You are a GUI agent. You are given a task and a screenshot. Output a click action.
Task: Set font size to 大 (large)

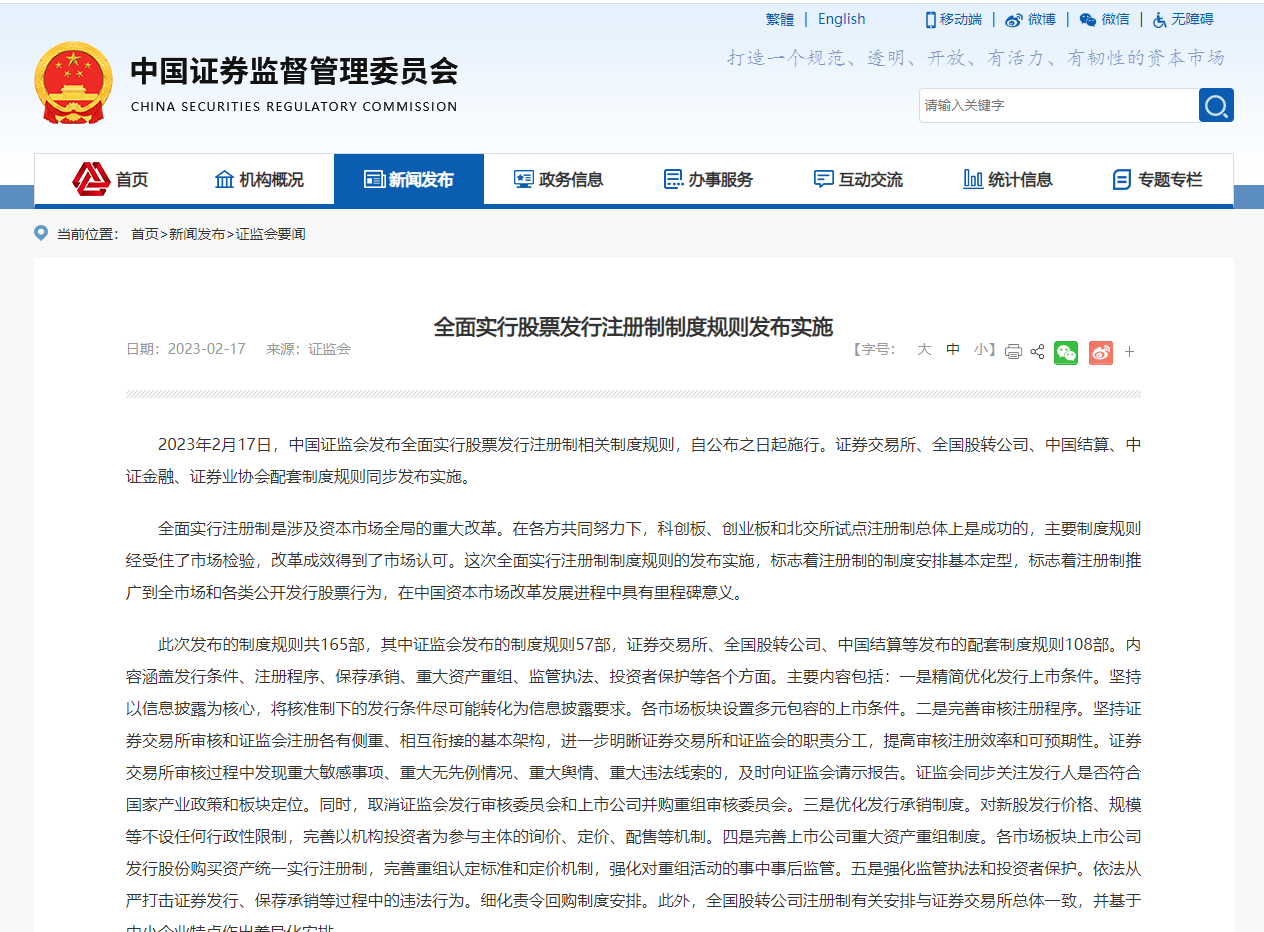coord(924,349)
